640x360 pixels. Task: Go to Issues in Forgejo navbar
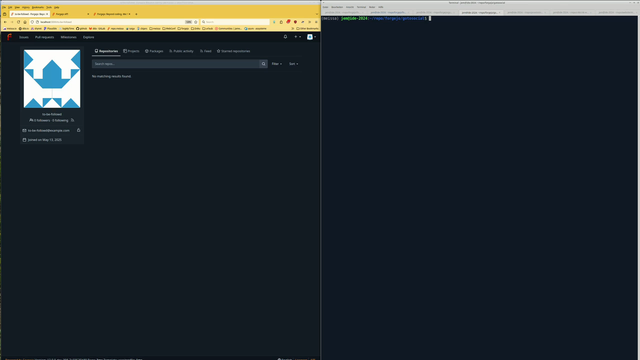[x=24, y=37]
